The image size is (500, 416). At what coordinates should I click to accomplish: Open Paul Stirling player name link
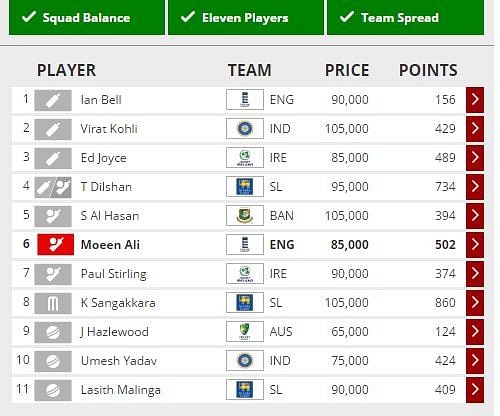(x=114, y=274)
